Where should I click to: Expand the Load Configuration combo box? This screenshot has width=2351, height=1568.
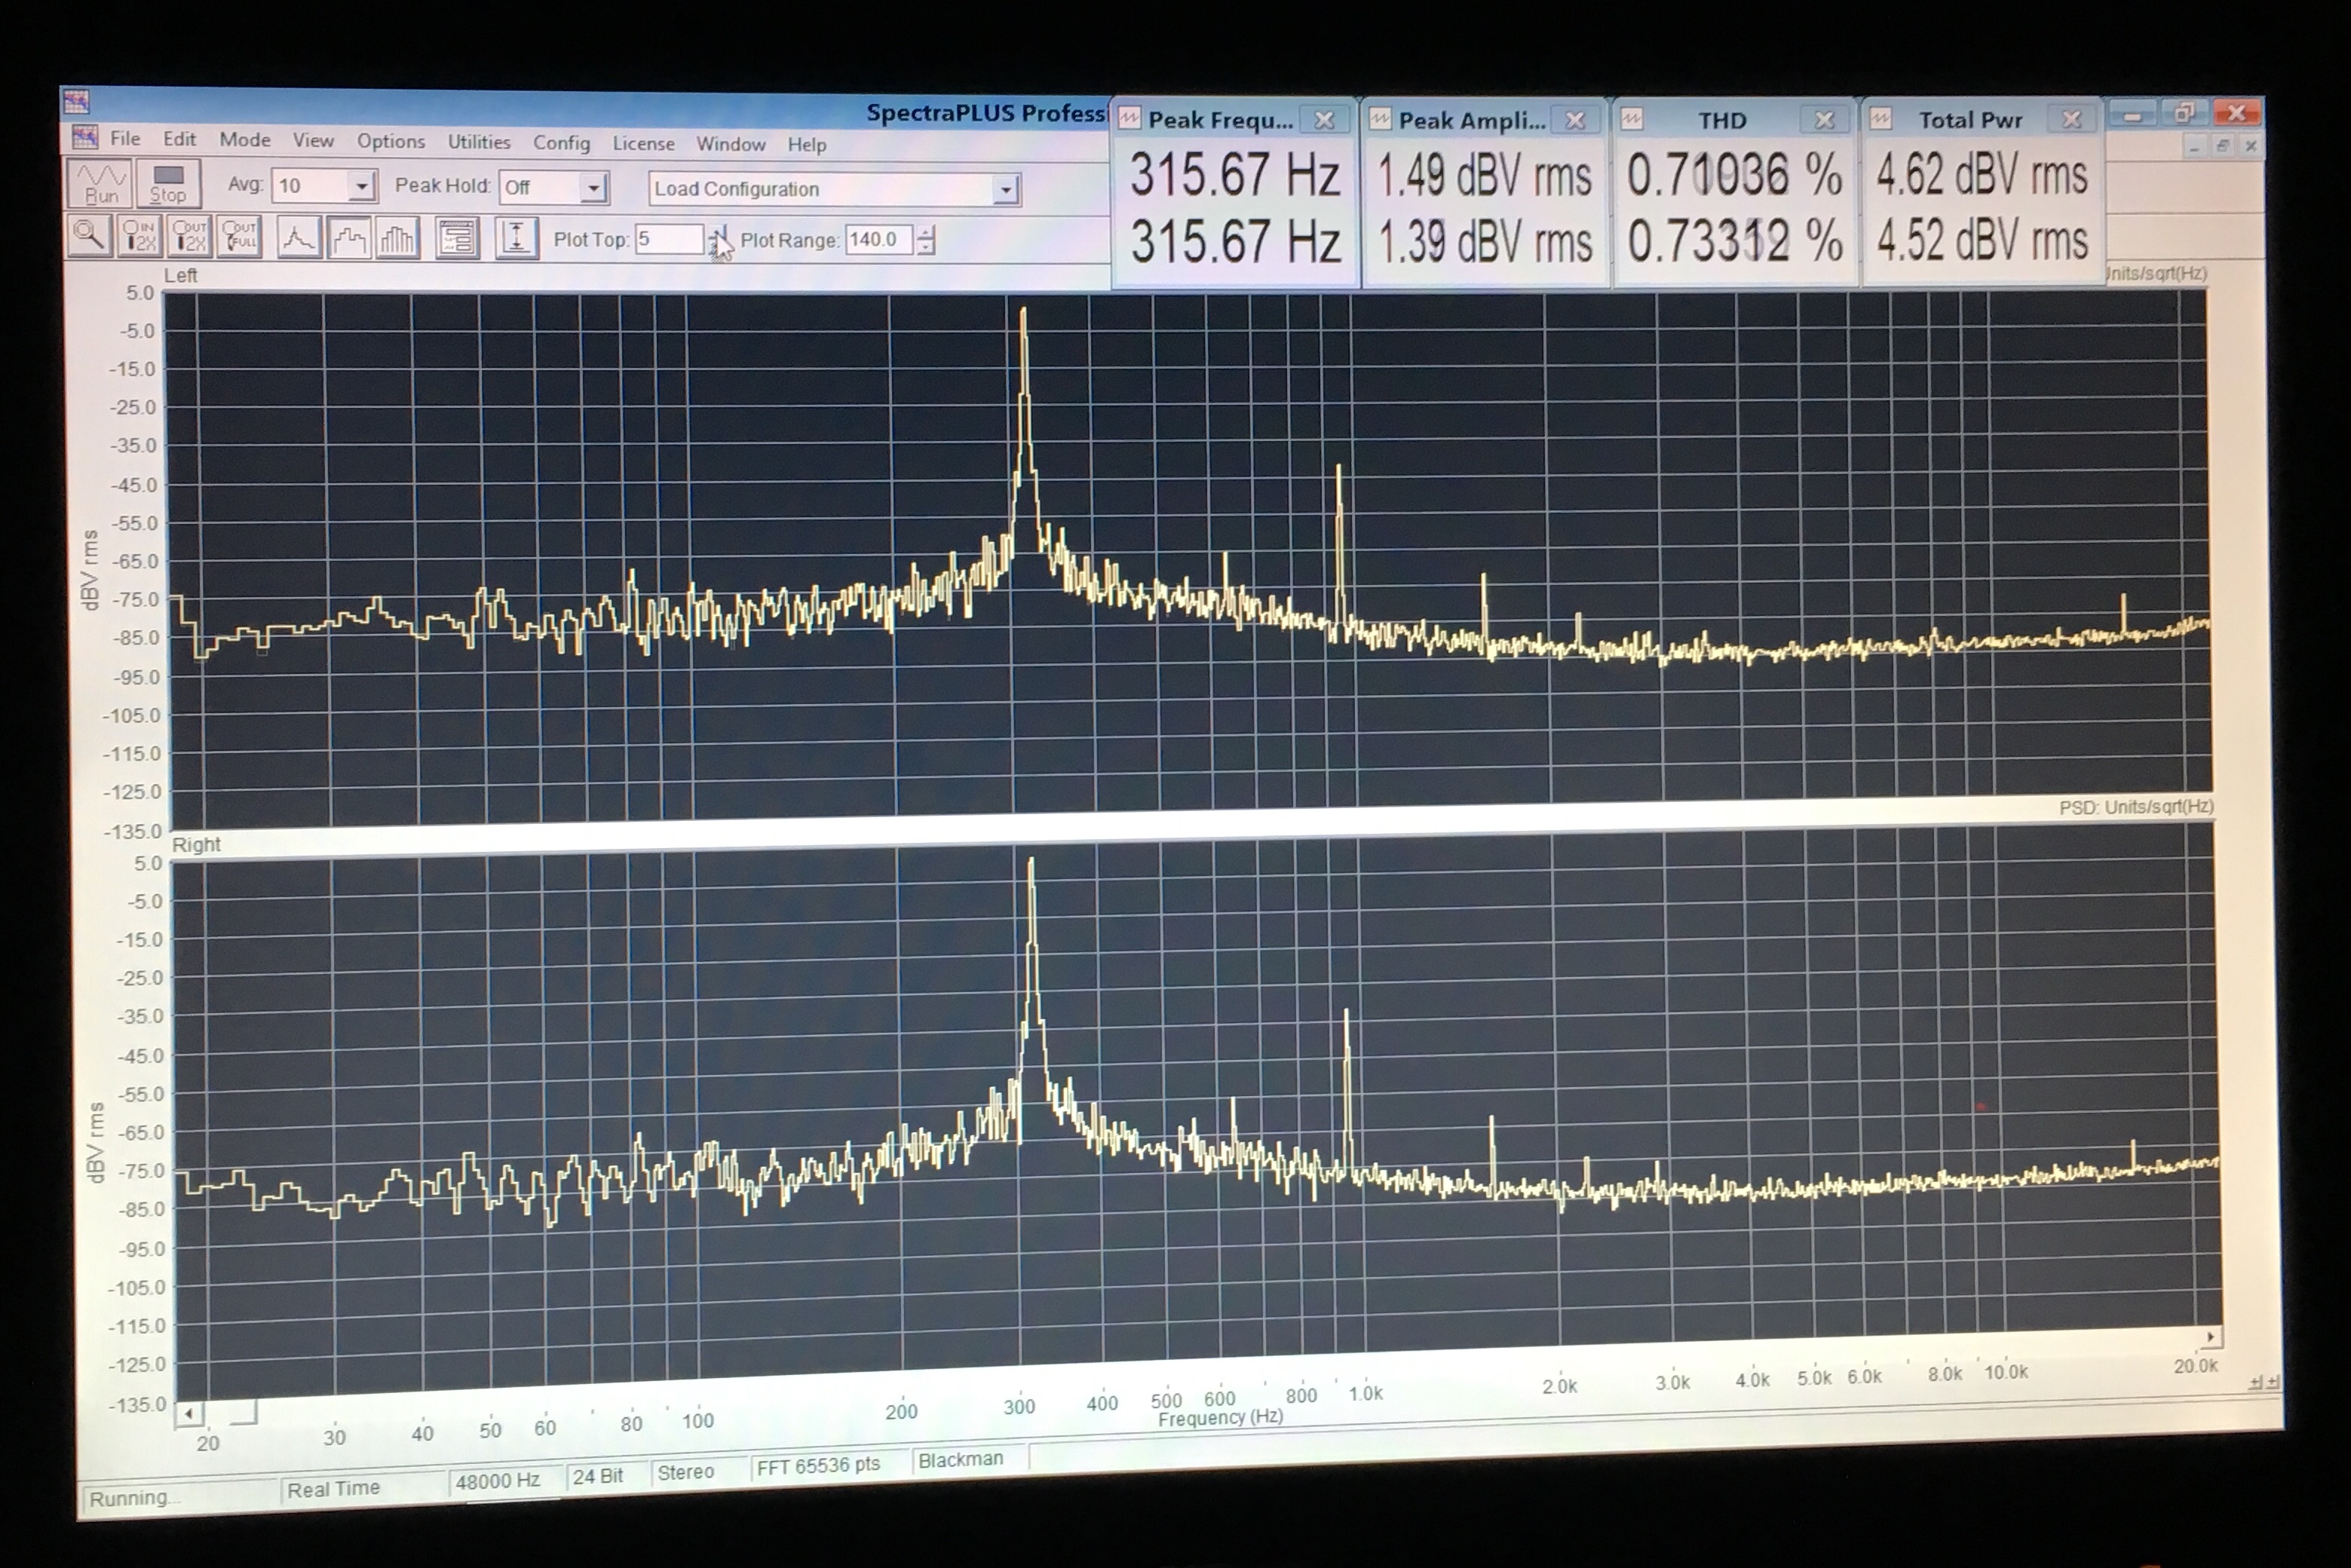(x=1005, y=190)
